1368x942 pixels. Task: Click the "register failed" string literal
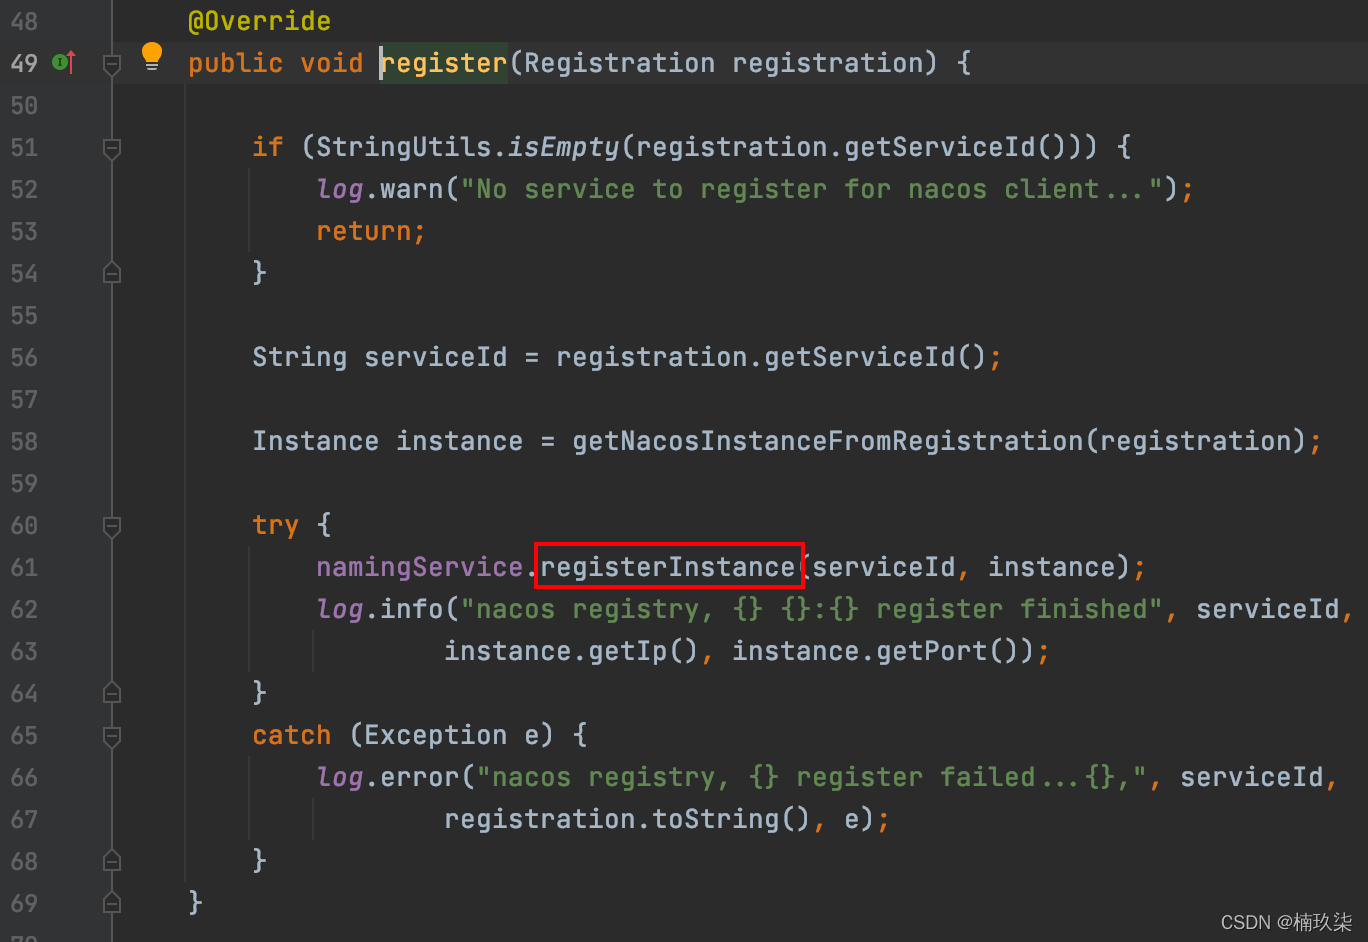tap(812, 777)
